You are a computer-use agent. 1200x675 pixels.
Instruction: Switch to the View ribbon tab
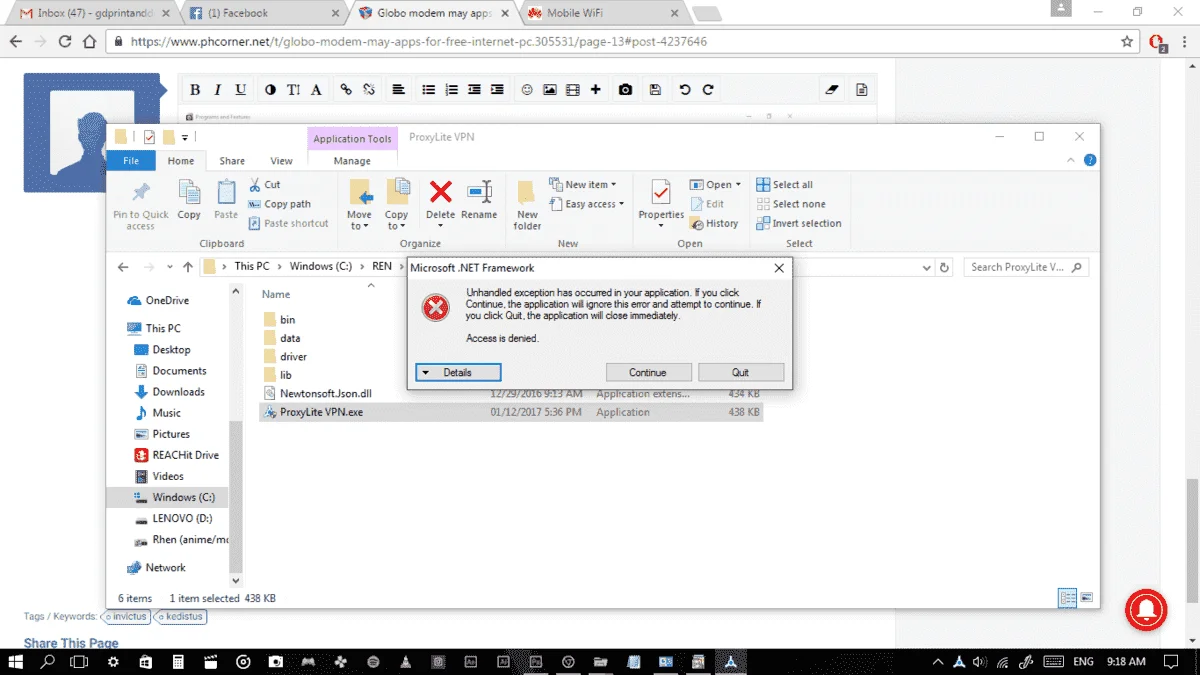point(282,161)
